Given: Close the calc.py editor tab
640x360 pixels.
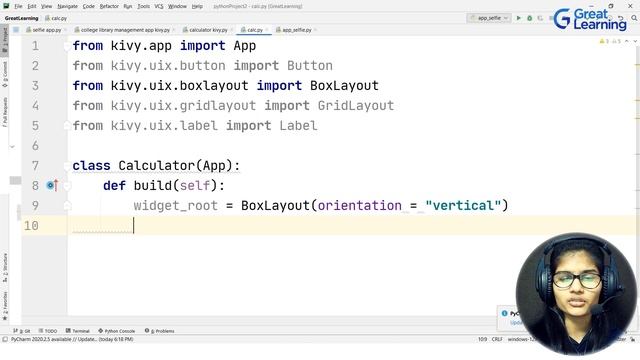Looking at the screenshot, I should (267, 30).
